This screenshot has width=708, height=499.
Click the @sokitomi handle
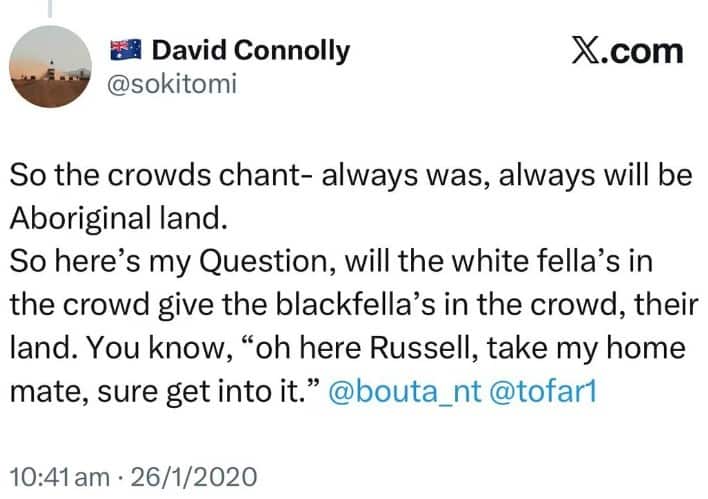pyautogui.click(x=172, y=85)
